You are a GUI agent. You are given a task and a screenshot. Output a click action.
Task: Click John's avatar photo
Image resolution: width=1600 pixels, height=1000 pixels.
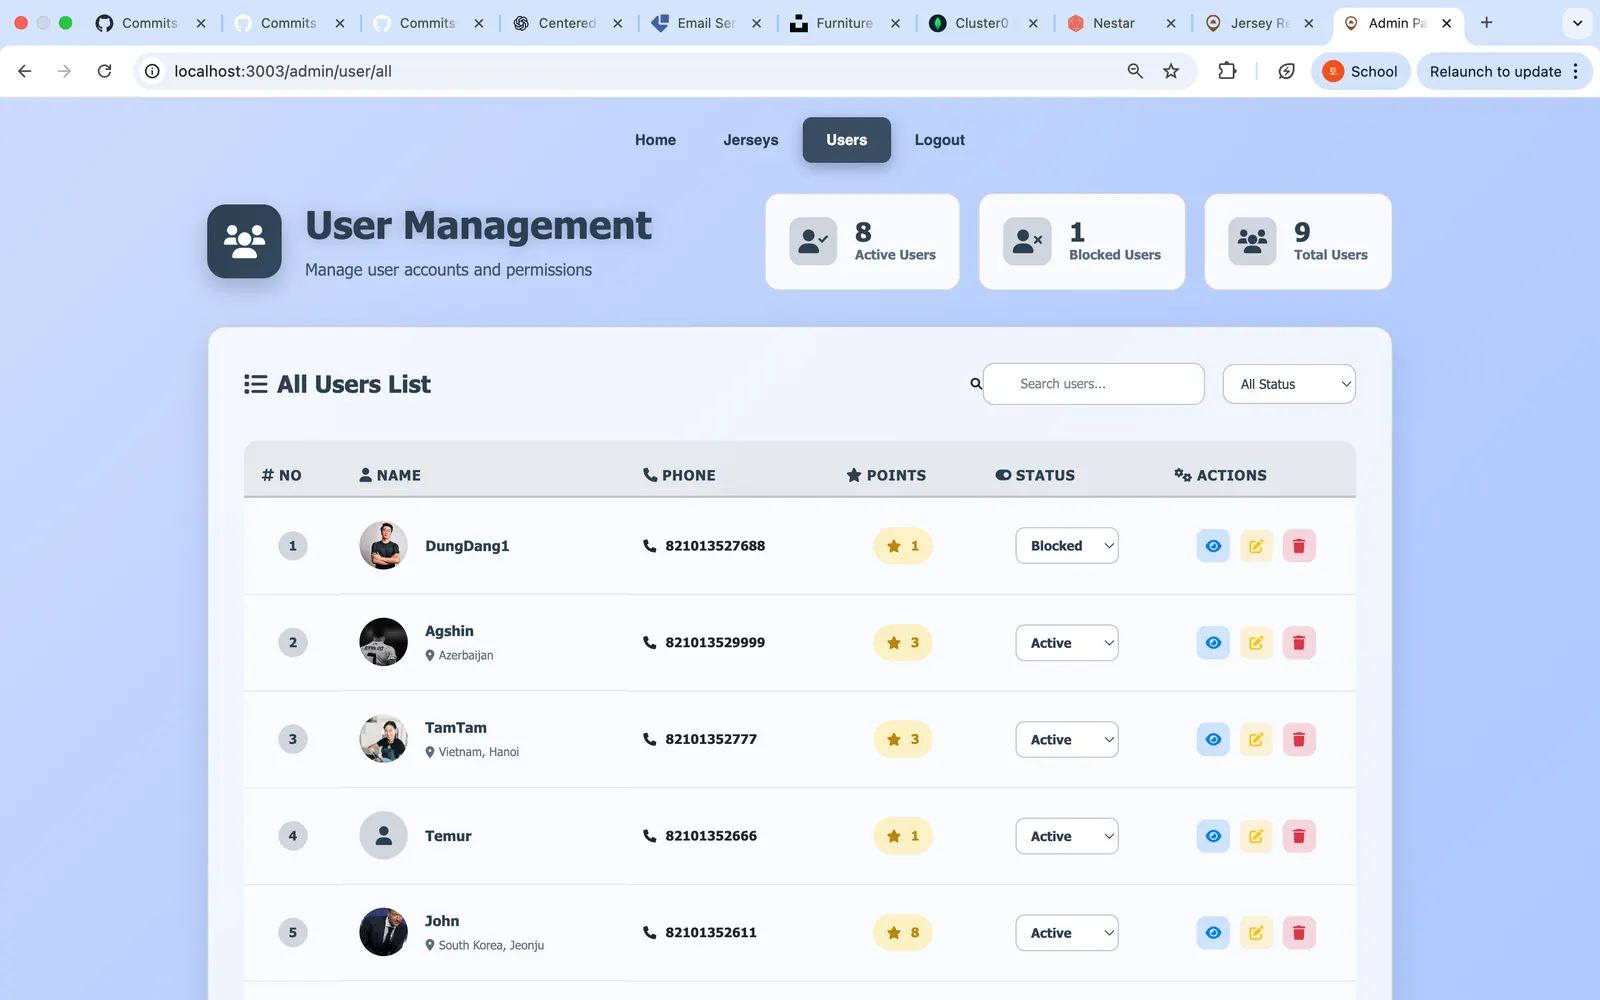(x=384, y=932)
